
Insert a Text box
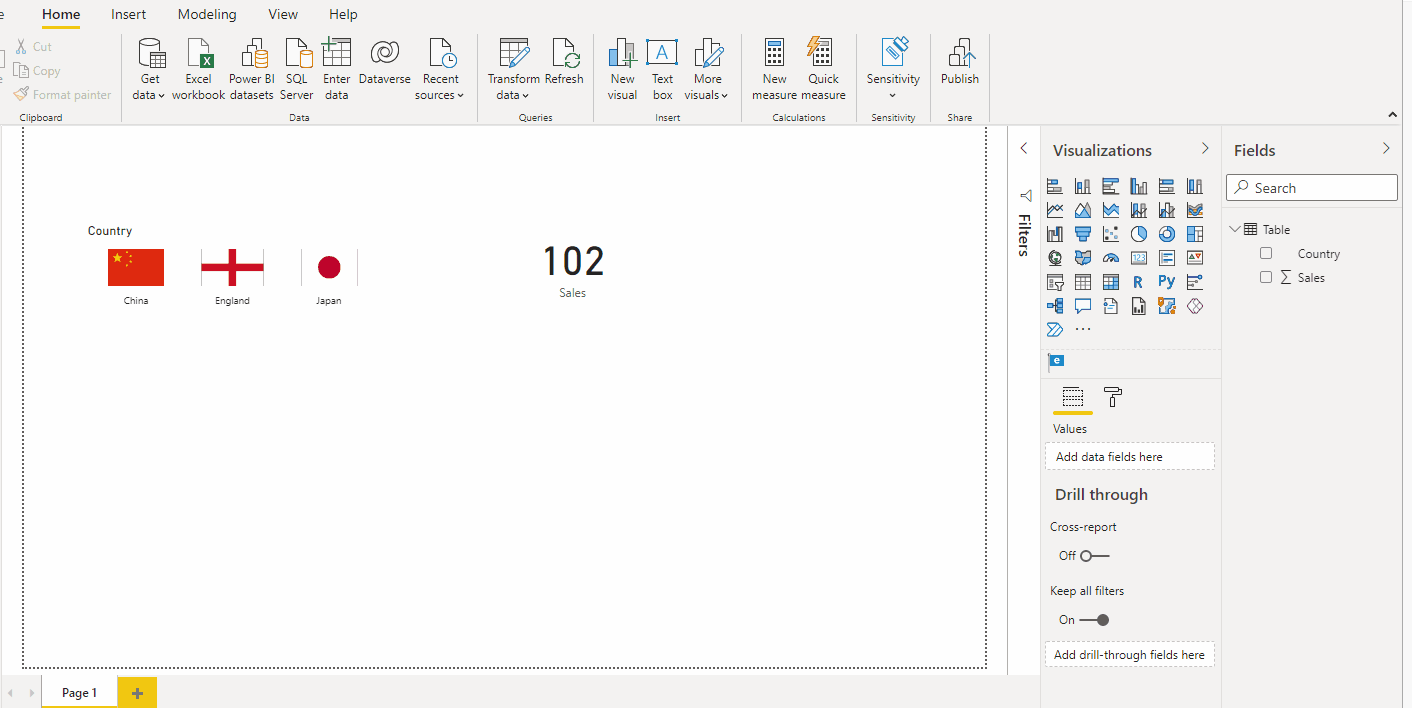coord(662,70)
